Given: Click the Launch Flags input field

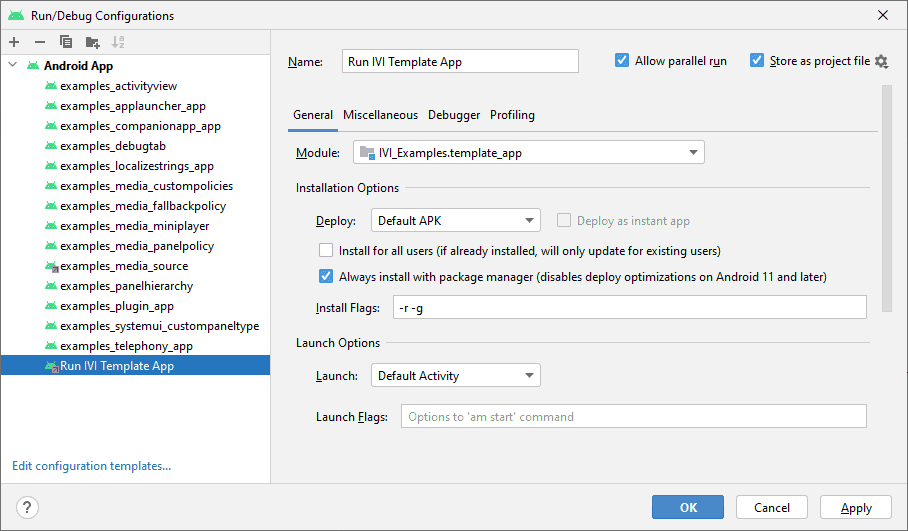Looking at the screenshot, I should (633, 417).
